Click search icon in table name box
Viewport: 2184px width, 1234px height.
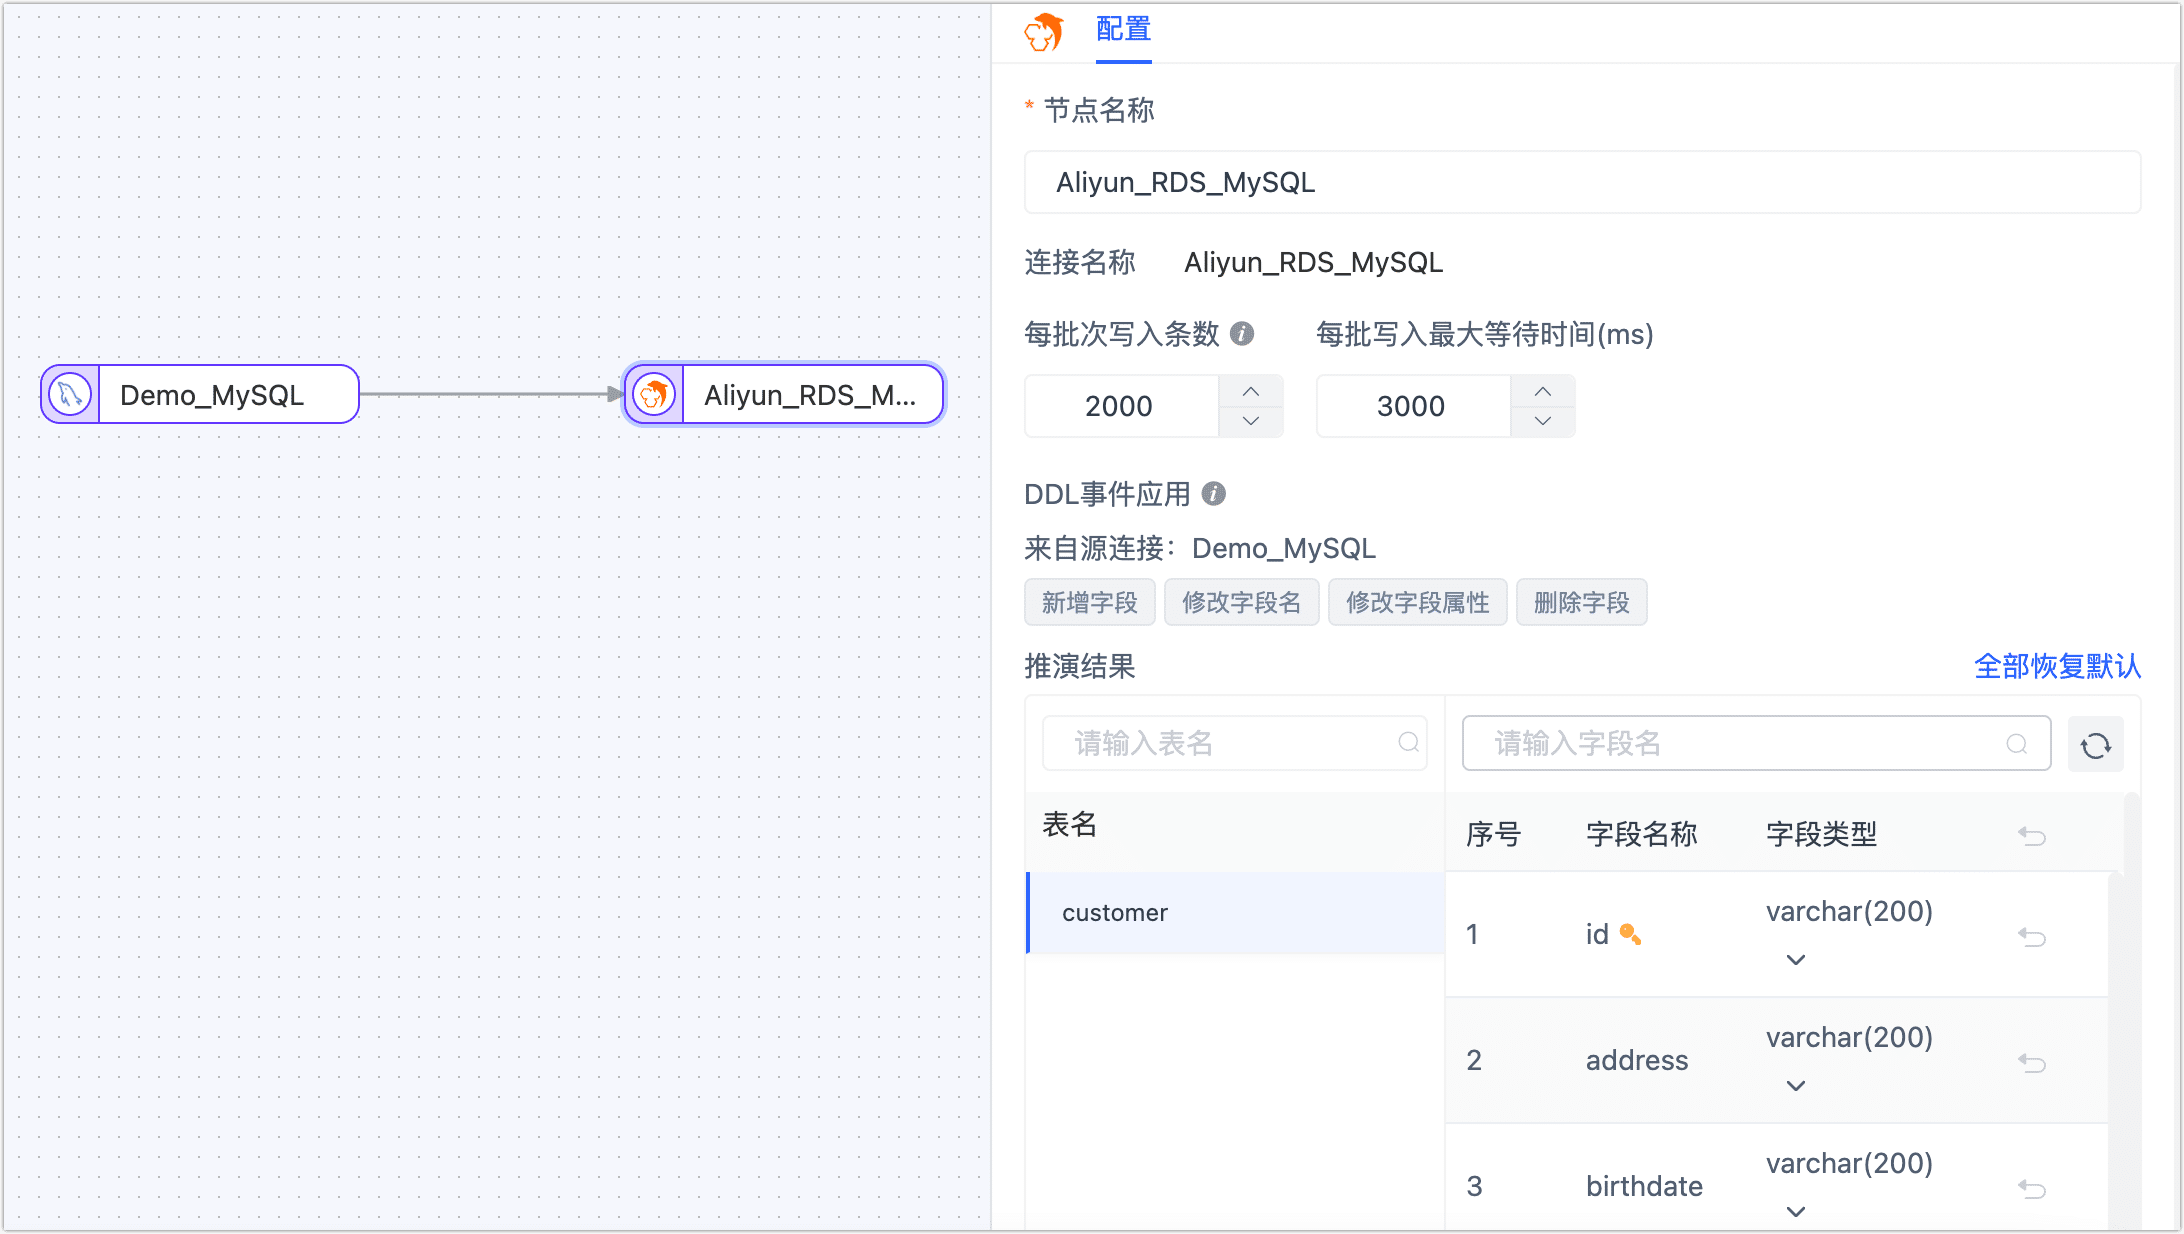pyautogui.click(x=1408, y=743)
